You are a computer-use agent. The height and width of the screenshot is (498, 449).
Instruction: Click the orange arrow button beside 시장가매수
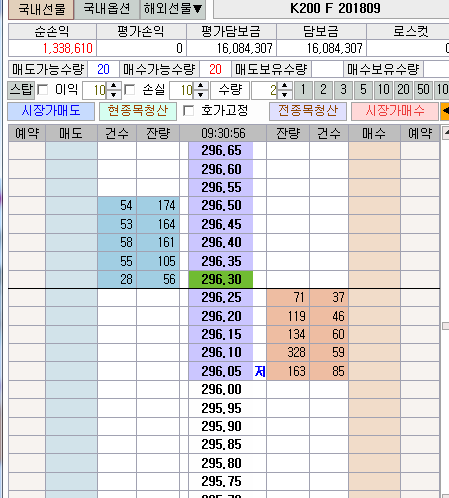445,111
